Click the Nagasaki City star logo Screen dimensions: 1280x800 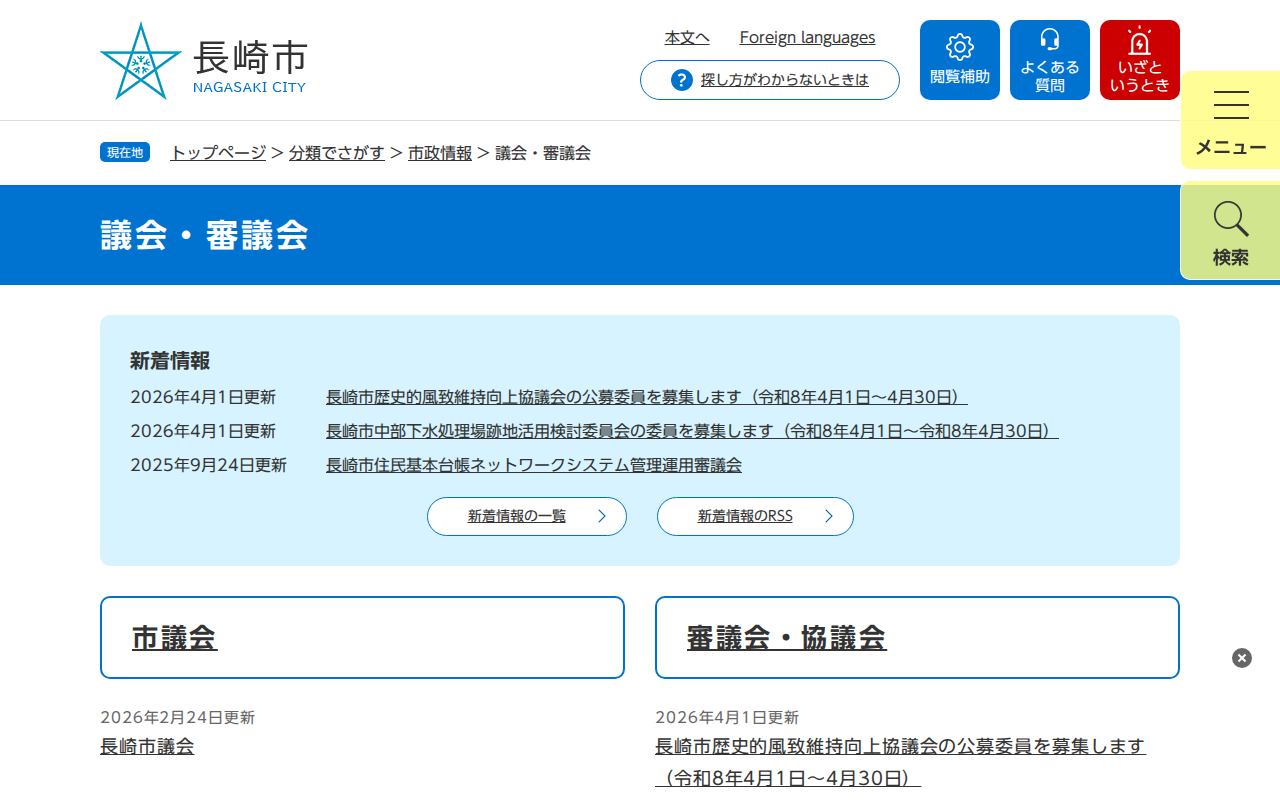point(141,61)
